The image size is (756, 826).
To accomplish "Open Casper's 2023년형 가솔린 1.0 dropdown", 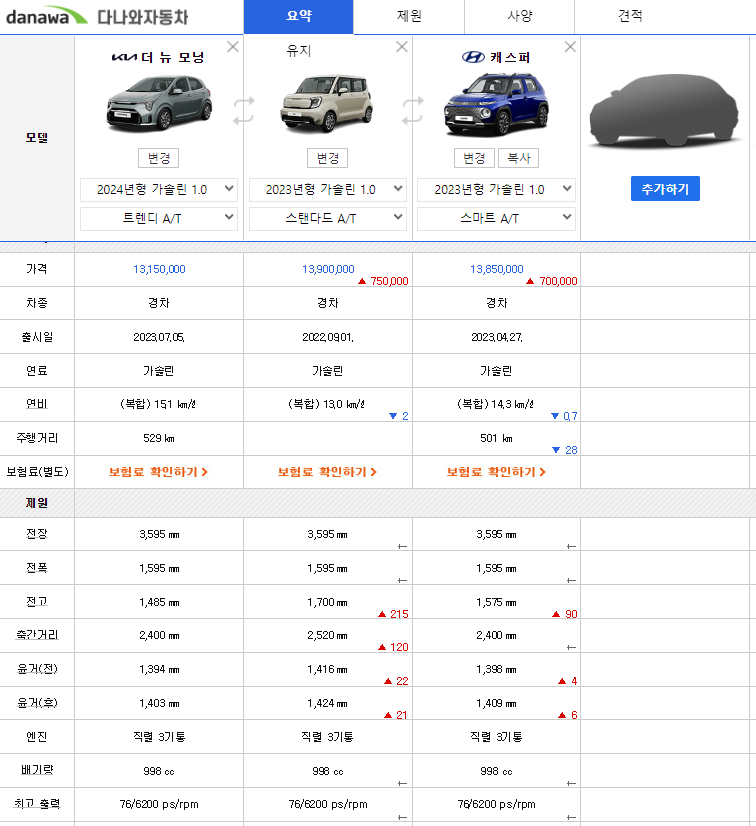I will click(496, 190).
